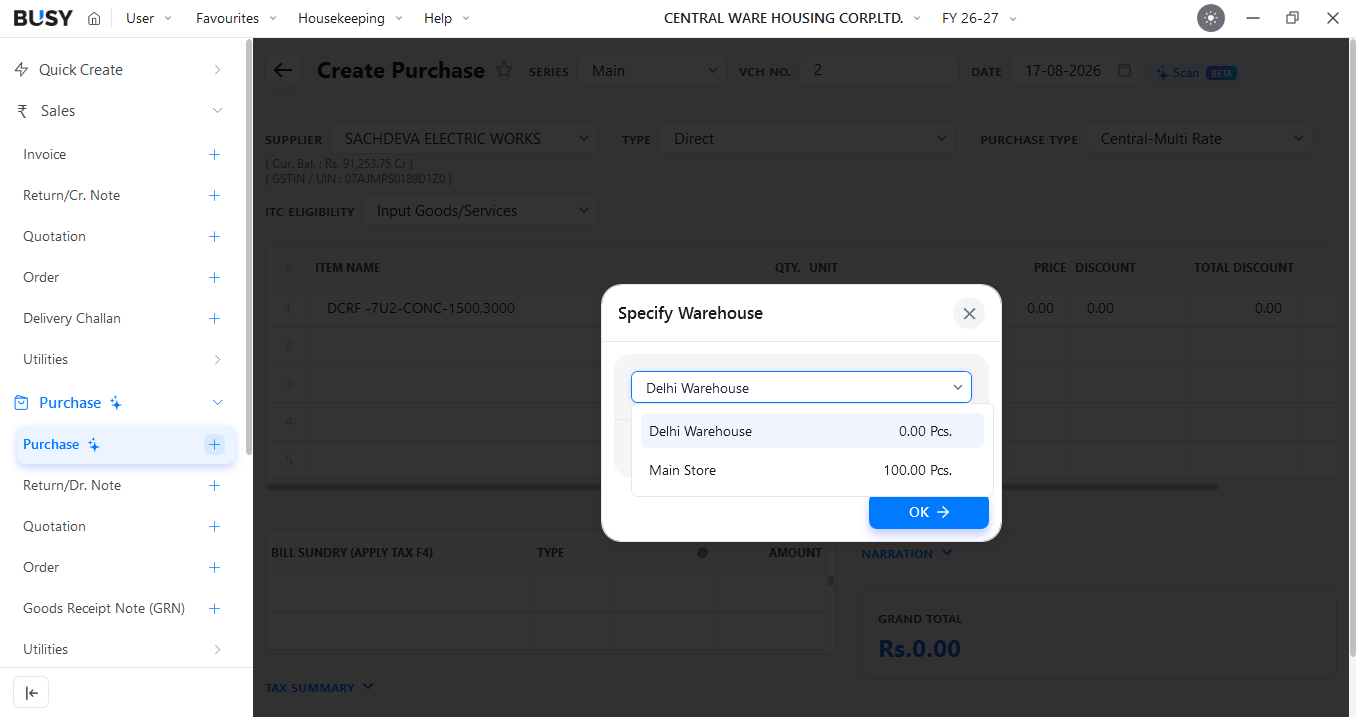Toggle the light/dark theme icon

1211,18
